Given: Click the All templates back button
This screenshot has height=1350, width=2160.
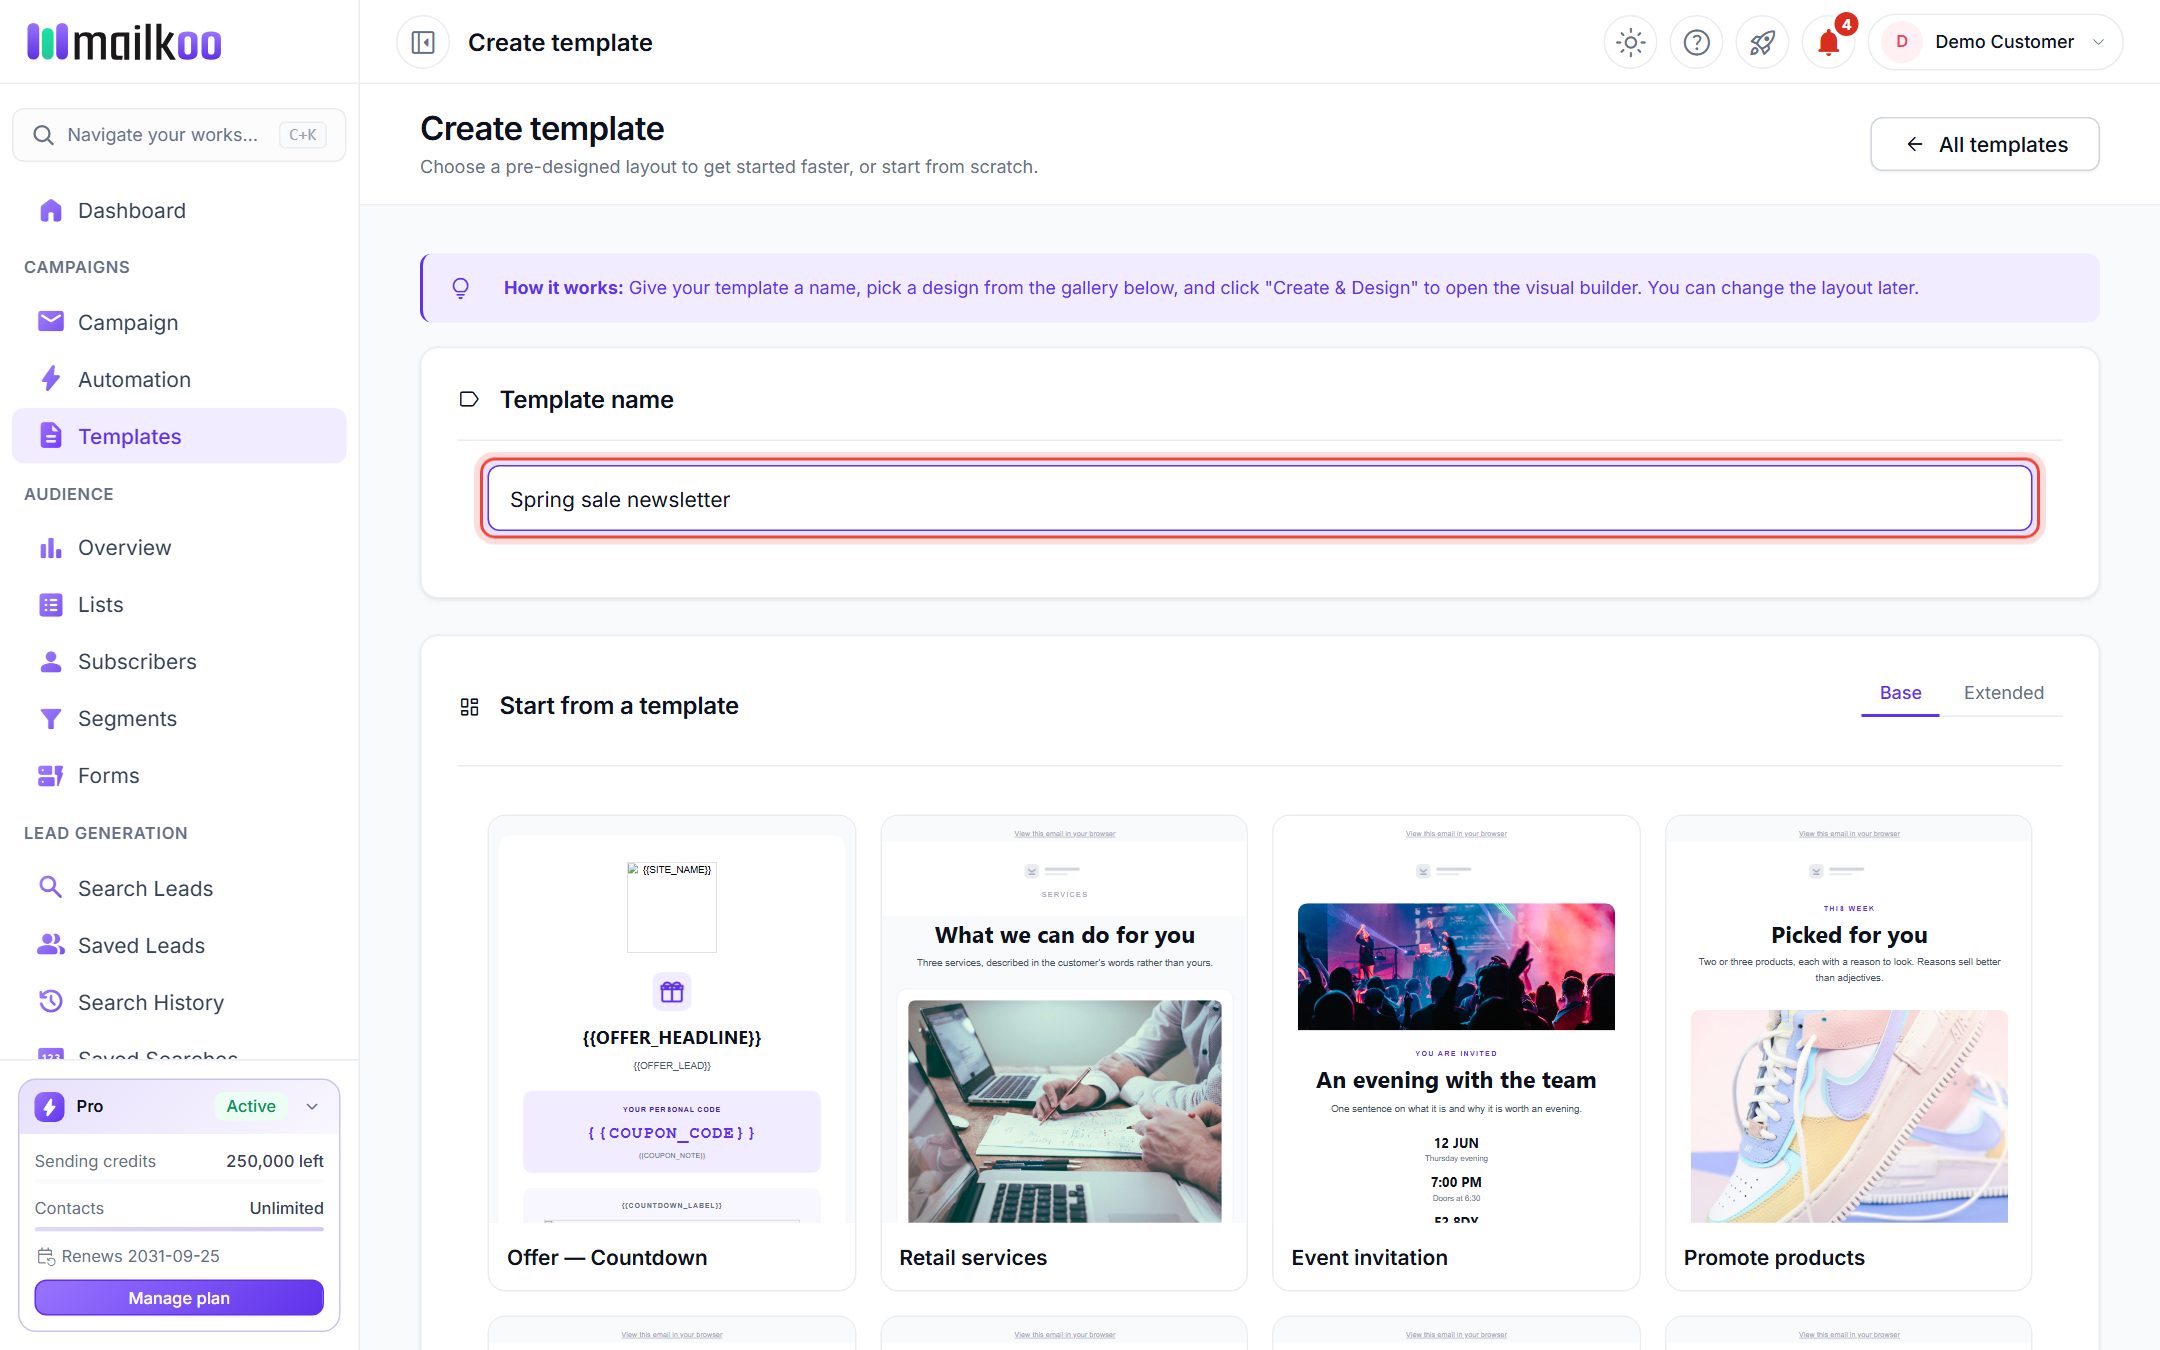Looking at the screenshot, I should click(x=1984, y=144).
